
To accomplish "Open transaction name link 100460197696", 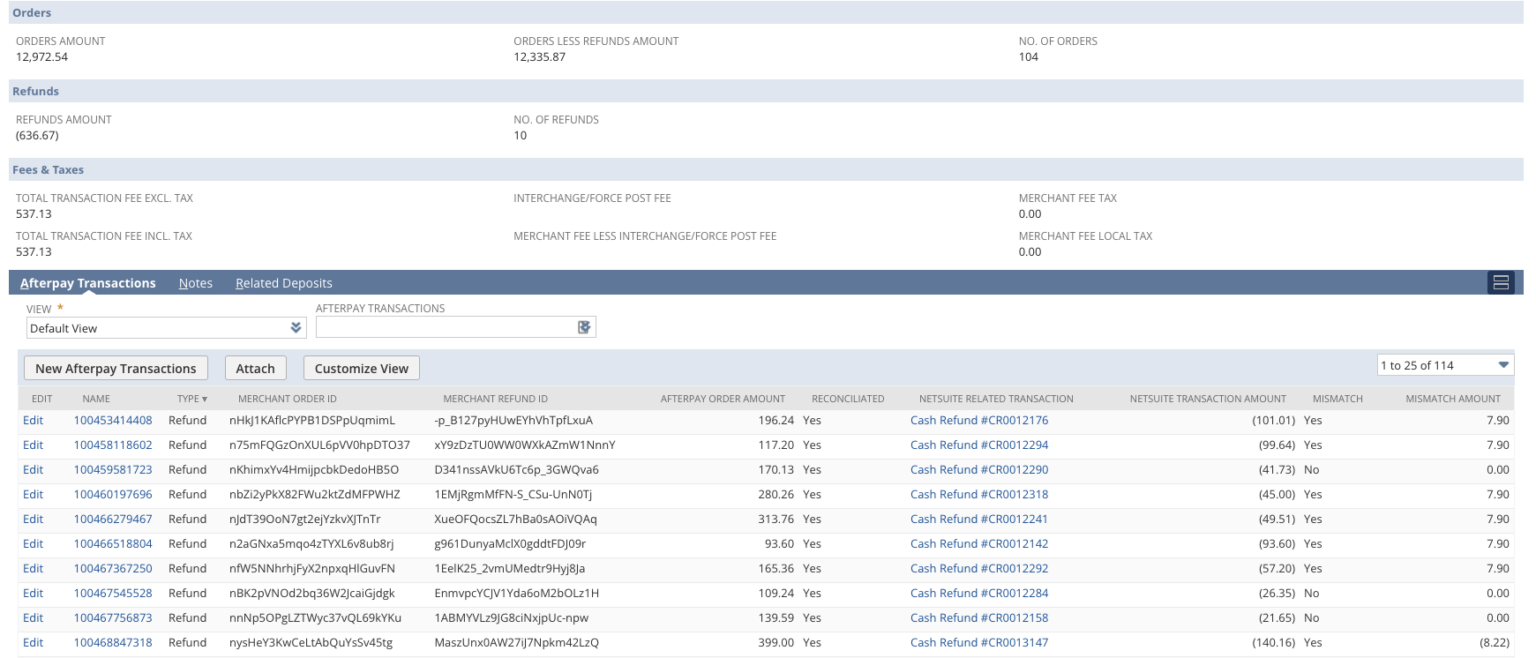I will (x=113, y=494).
